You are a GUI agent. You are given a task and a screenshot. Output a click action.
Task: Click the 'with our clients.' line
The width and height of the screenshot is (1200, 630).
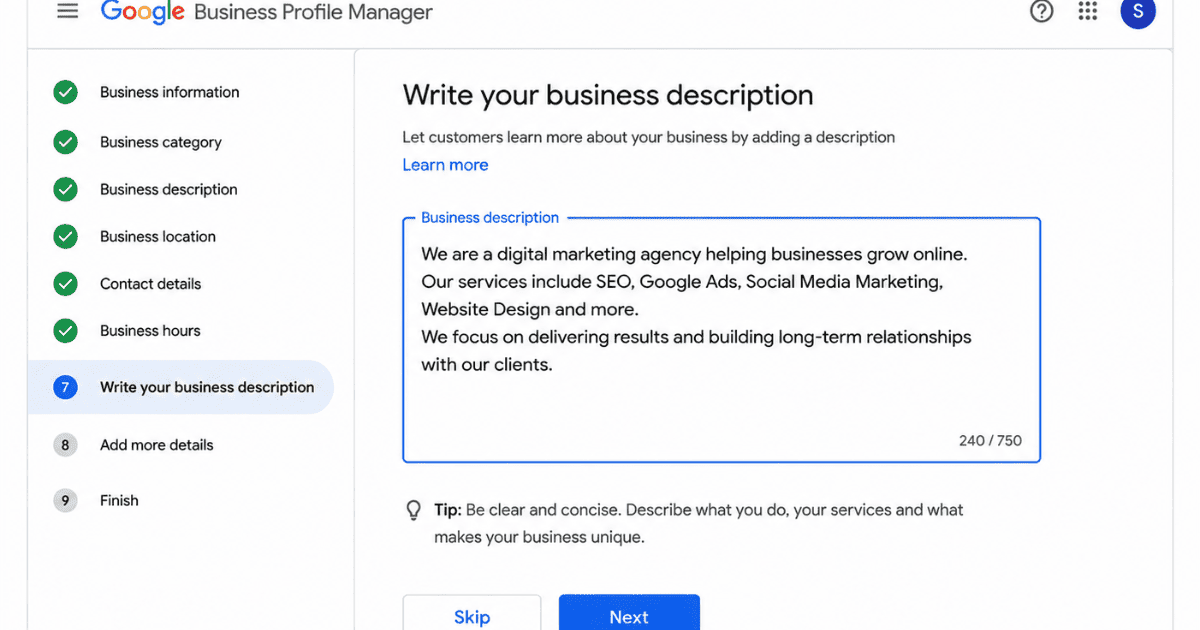click(487, 365)
